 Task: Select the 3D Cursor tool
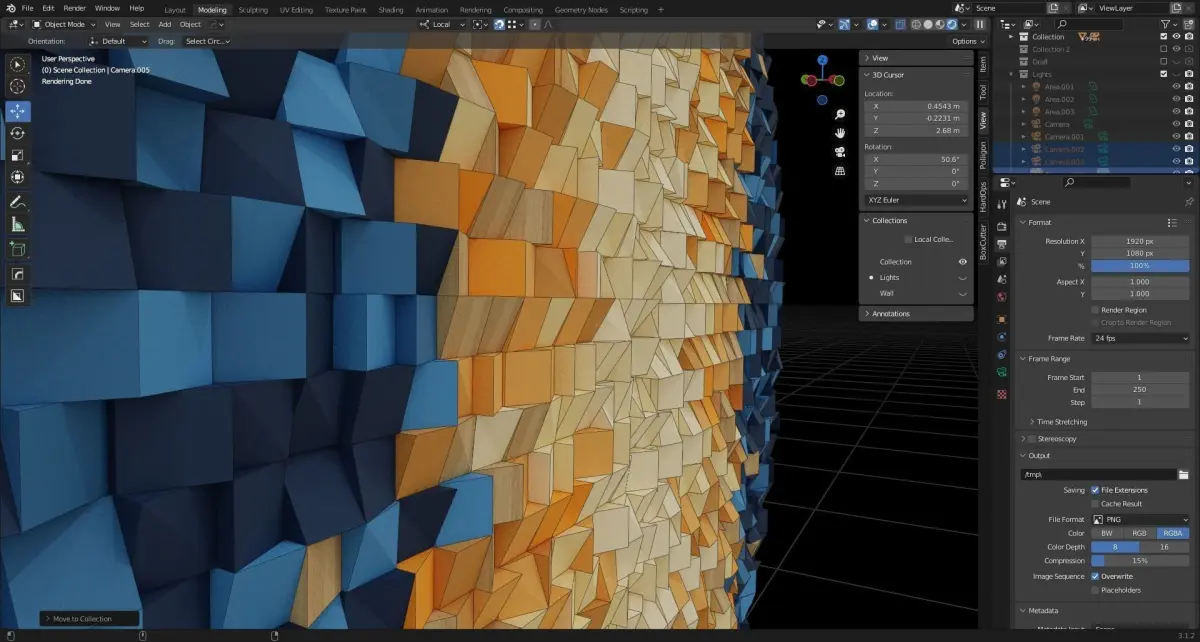click(x=18, y=87)
